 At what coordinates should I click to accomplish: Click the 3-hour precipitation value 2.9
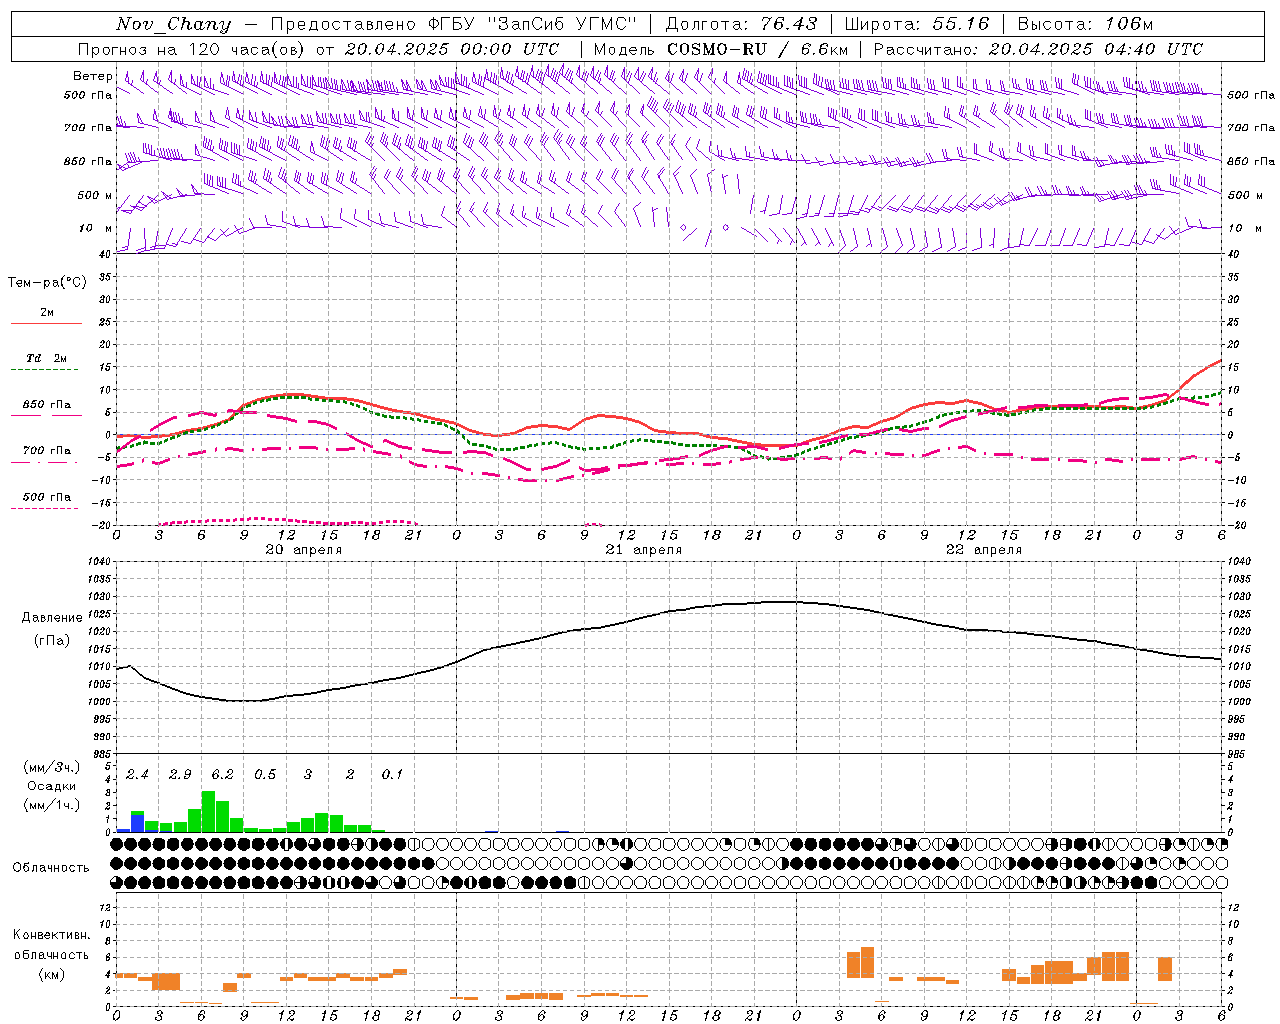click(x=180, y=774)
